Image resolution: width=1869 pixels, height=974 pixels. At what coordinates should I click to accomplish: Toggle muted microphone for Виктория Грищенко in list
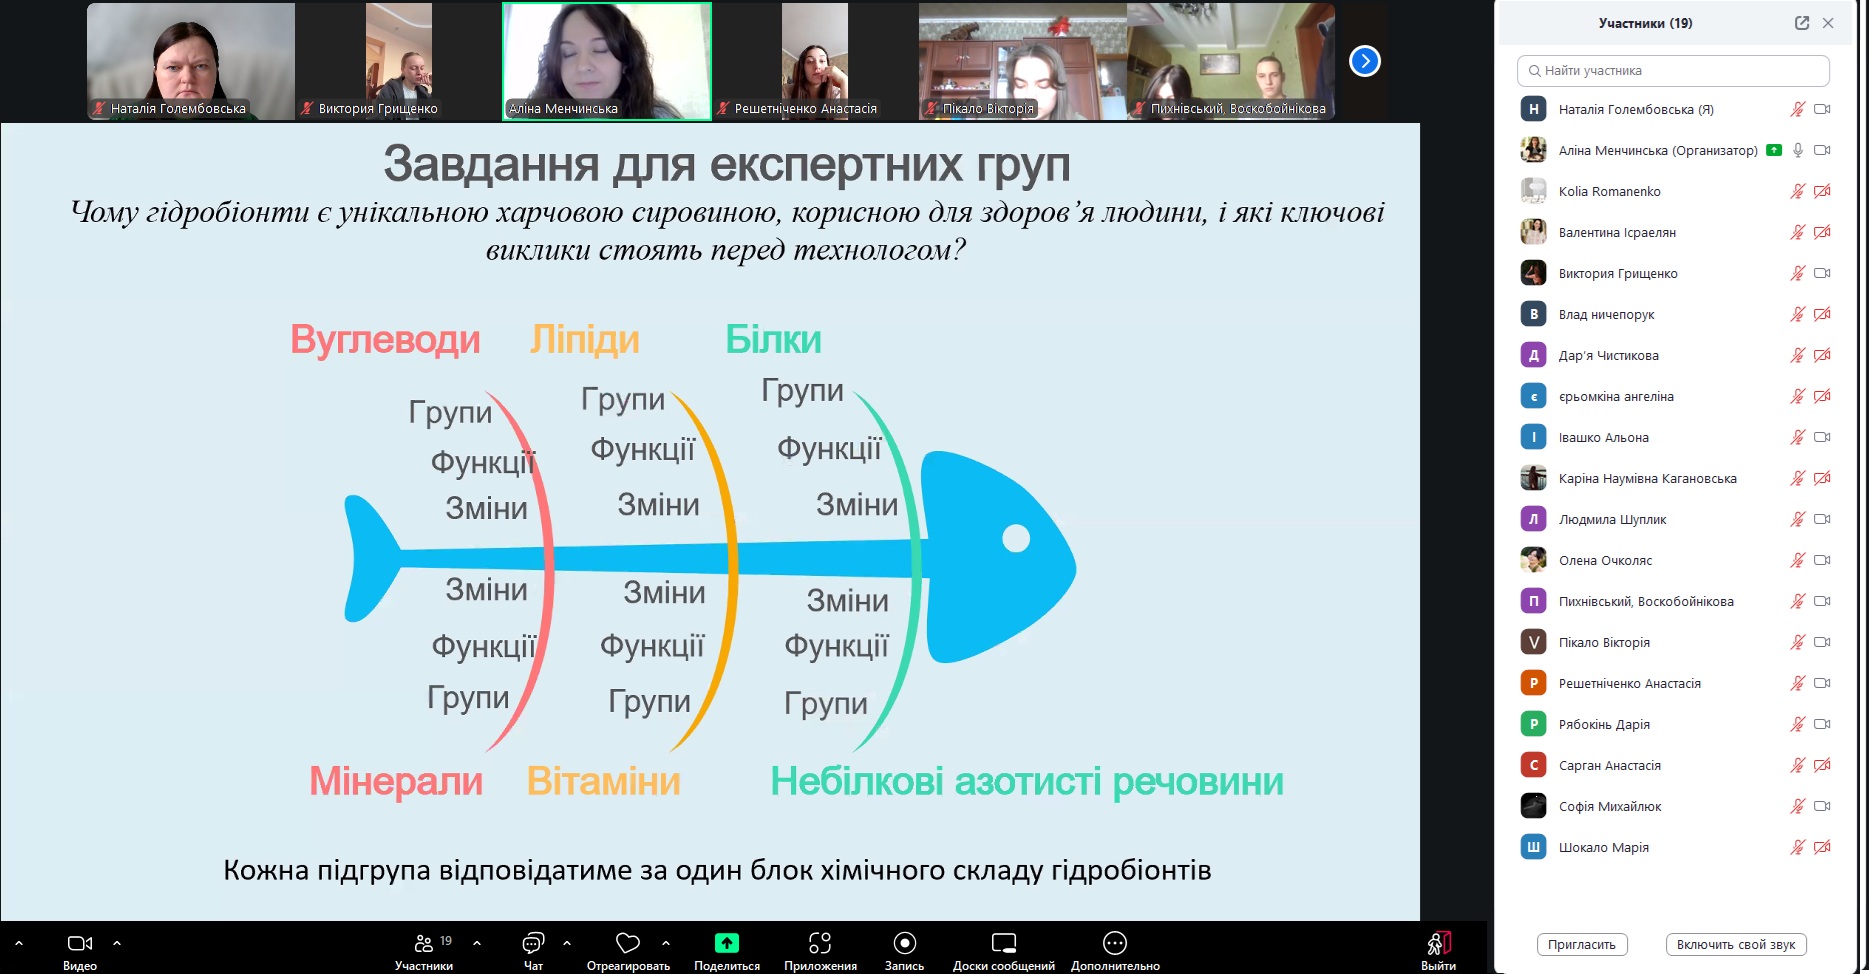1797,273
